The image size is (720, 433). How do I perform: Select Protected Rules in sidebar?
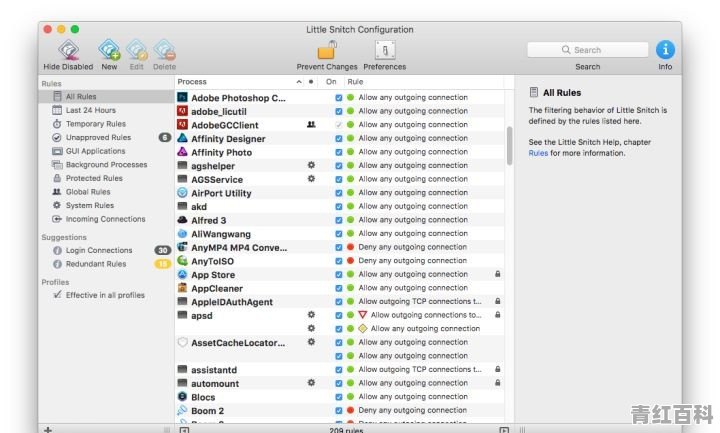click(106, 178)
